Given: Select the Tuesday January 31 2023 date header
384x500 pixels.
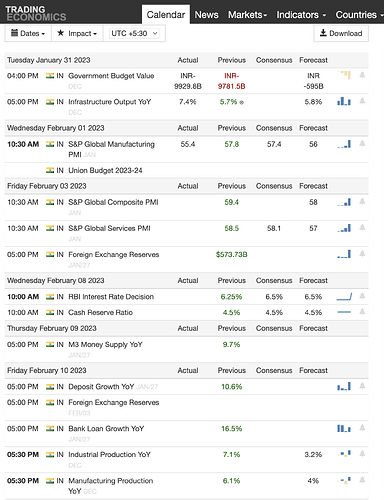Looking at the screenshot, I should [49, 60].
